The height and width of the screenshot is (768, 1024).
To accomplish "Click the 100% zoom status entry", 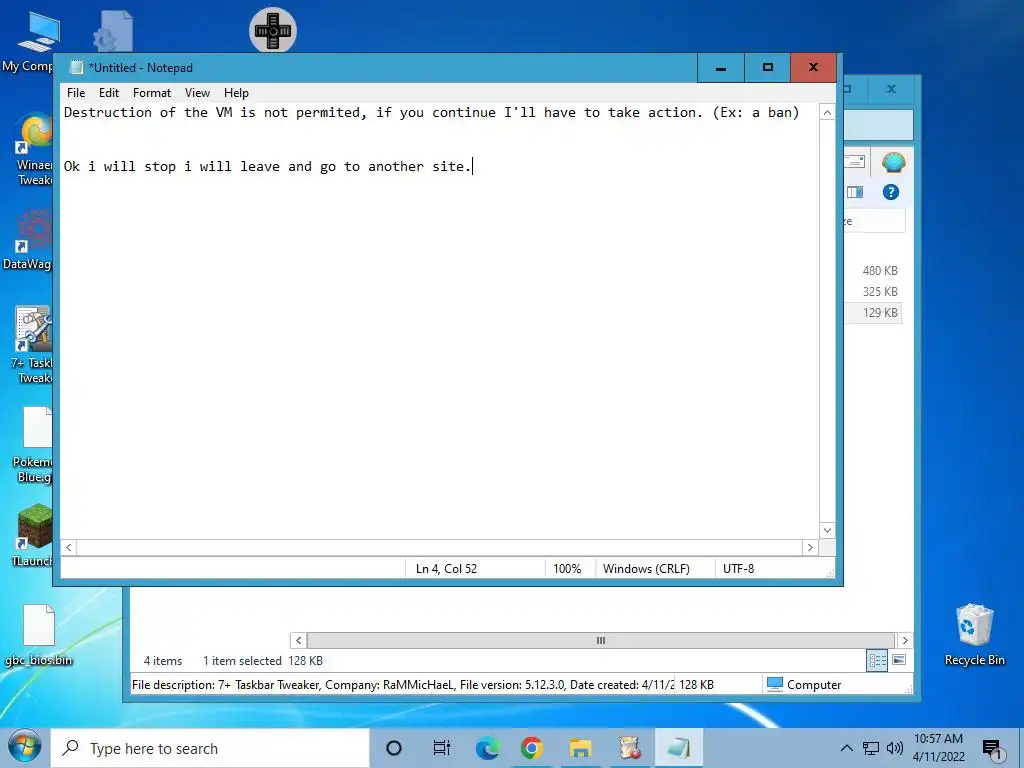I will point(567,569).
